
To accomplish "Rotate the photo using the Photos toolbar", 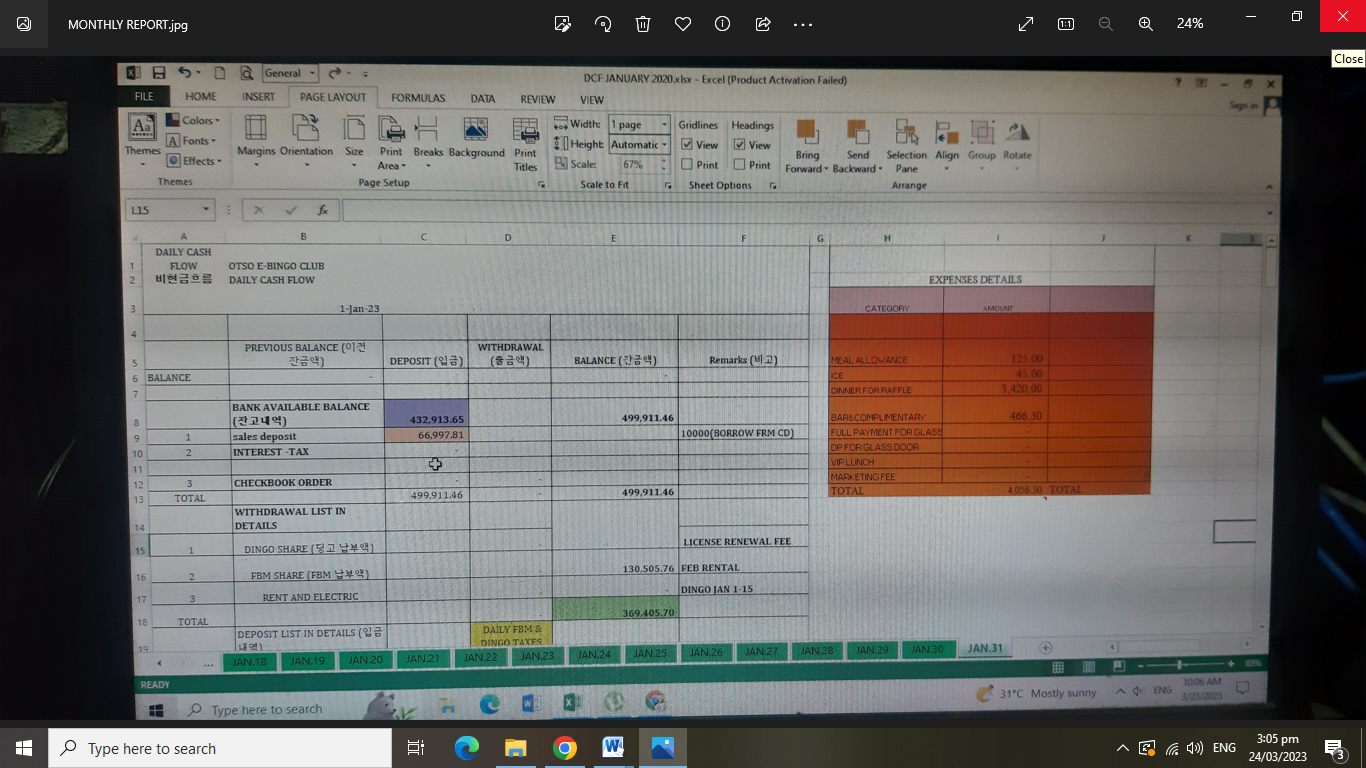I will 603,24.
